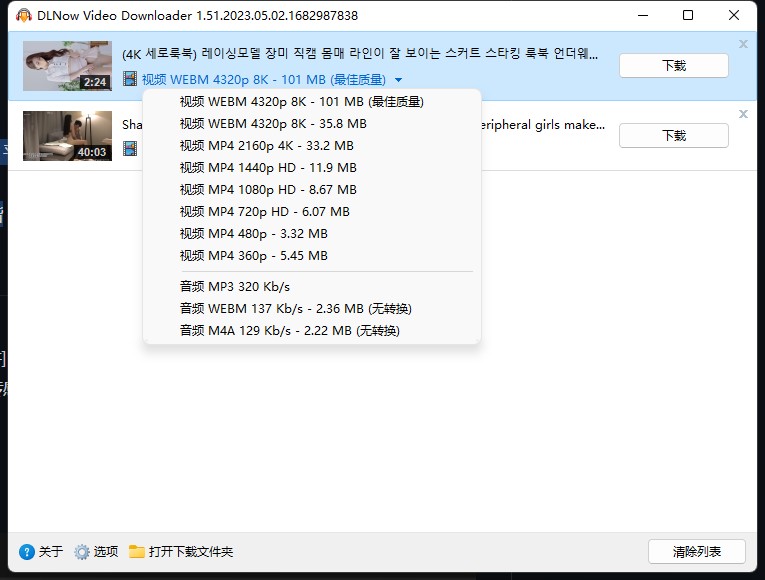Image resolution: width=765 pixels, height=580 pixels.
Task: Open the 2:24 video thumbnail
Action: click(x=67, y=66)
